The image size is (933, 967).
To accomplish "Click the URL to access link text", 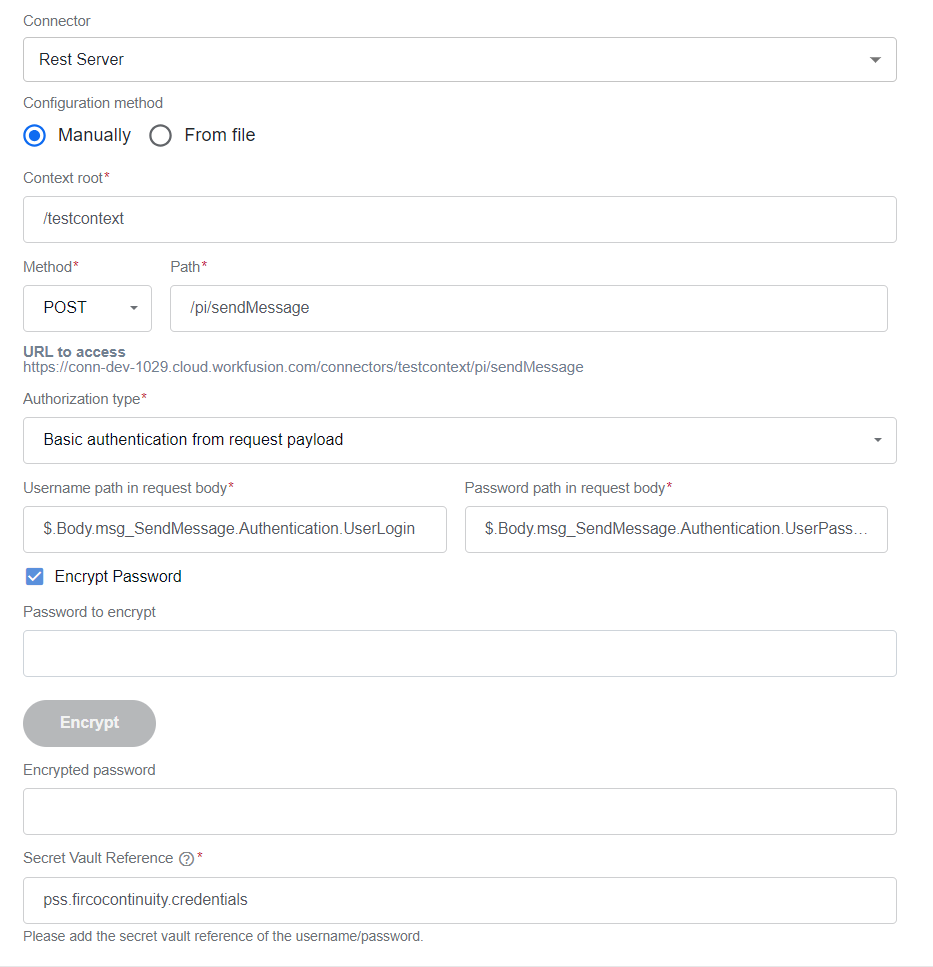I will (303, 367).
